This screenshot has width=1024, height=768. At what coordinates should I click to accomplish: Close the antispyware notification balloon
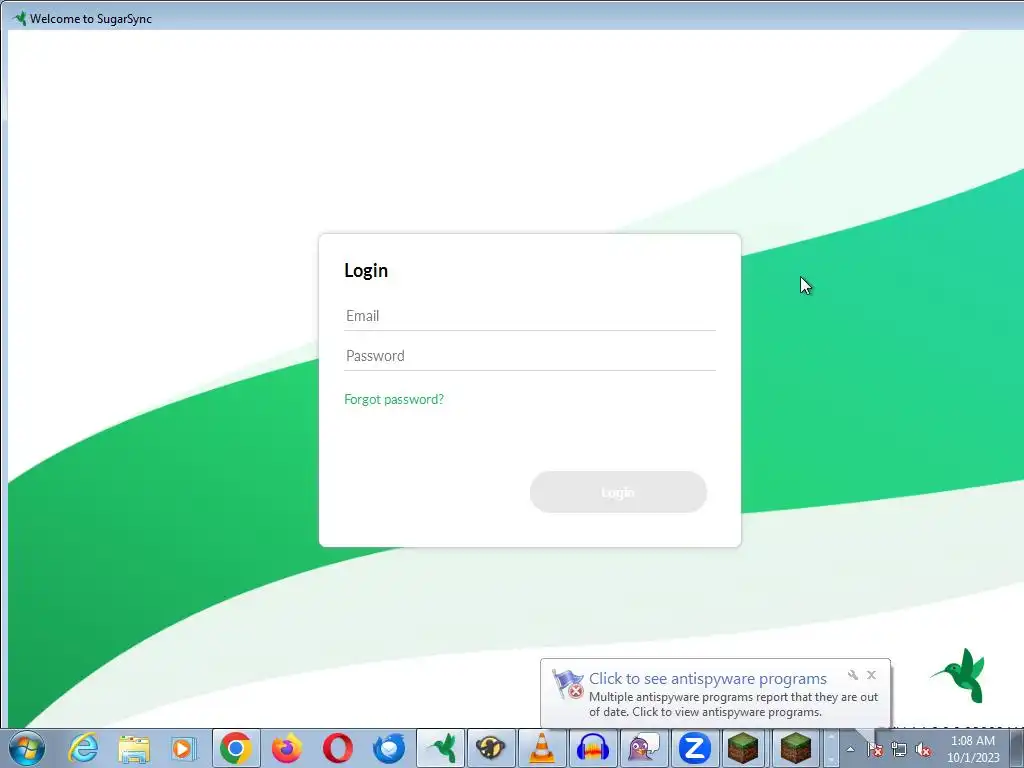tap(871, 675)
